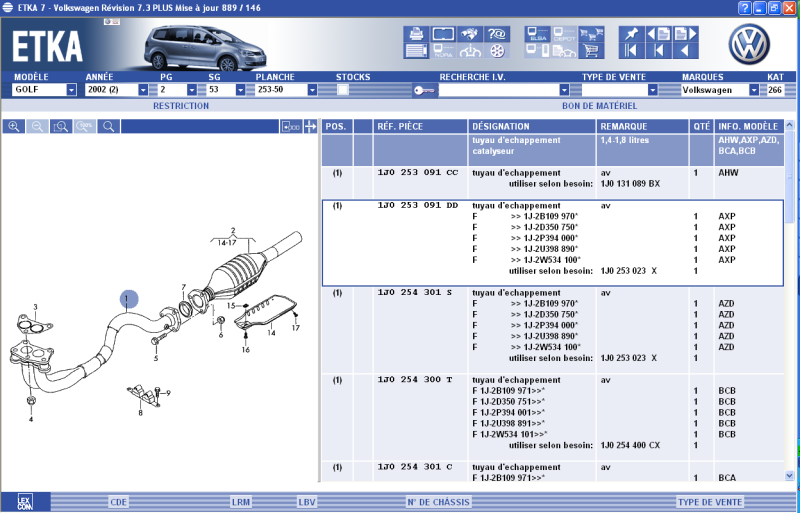This screenshot has width=800, height=513.
Task: Select part row 1J0 254 301 S
Action: click(553, 330)
